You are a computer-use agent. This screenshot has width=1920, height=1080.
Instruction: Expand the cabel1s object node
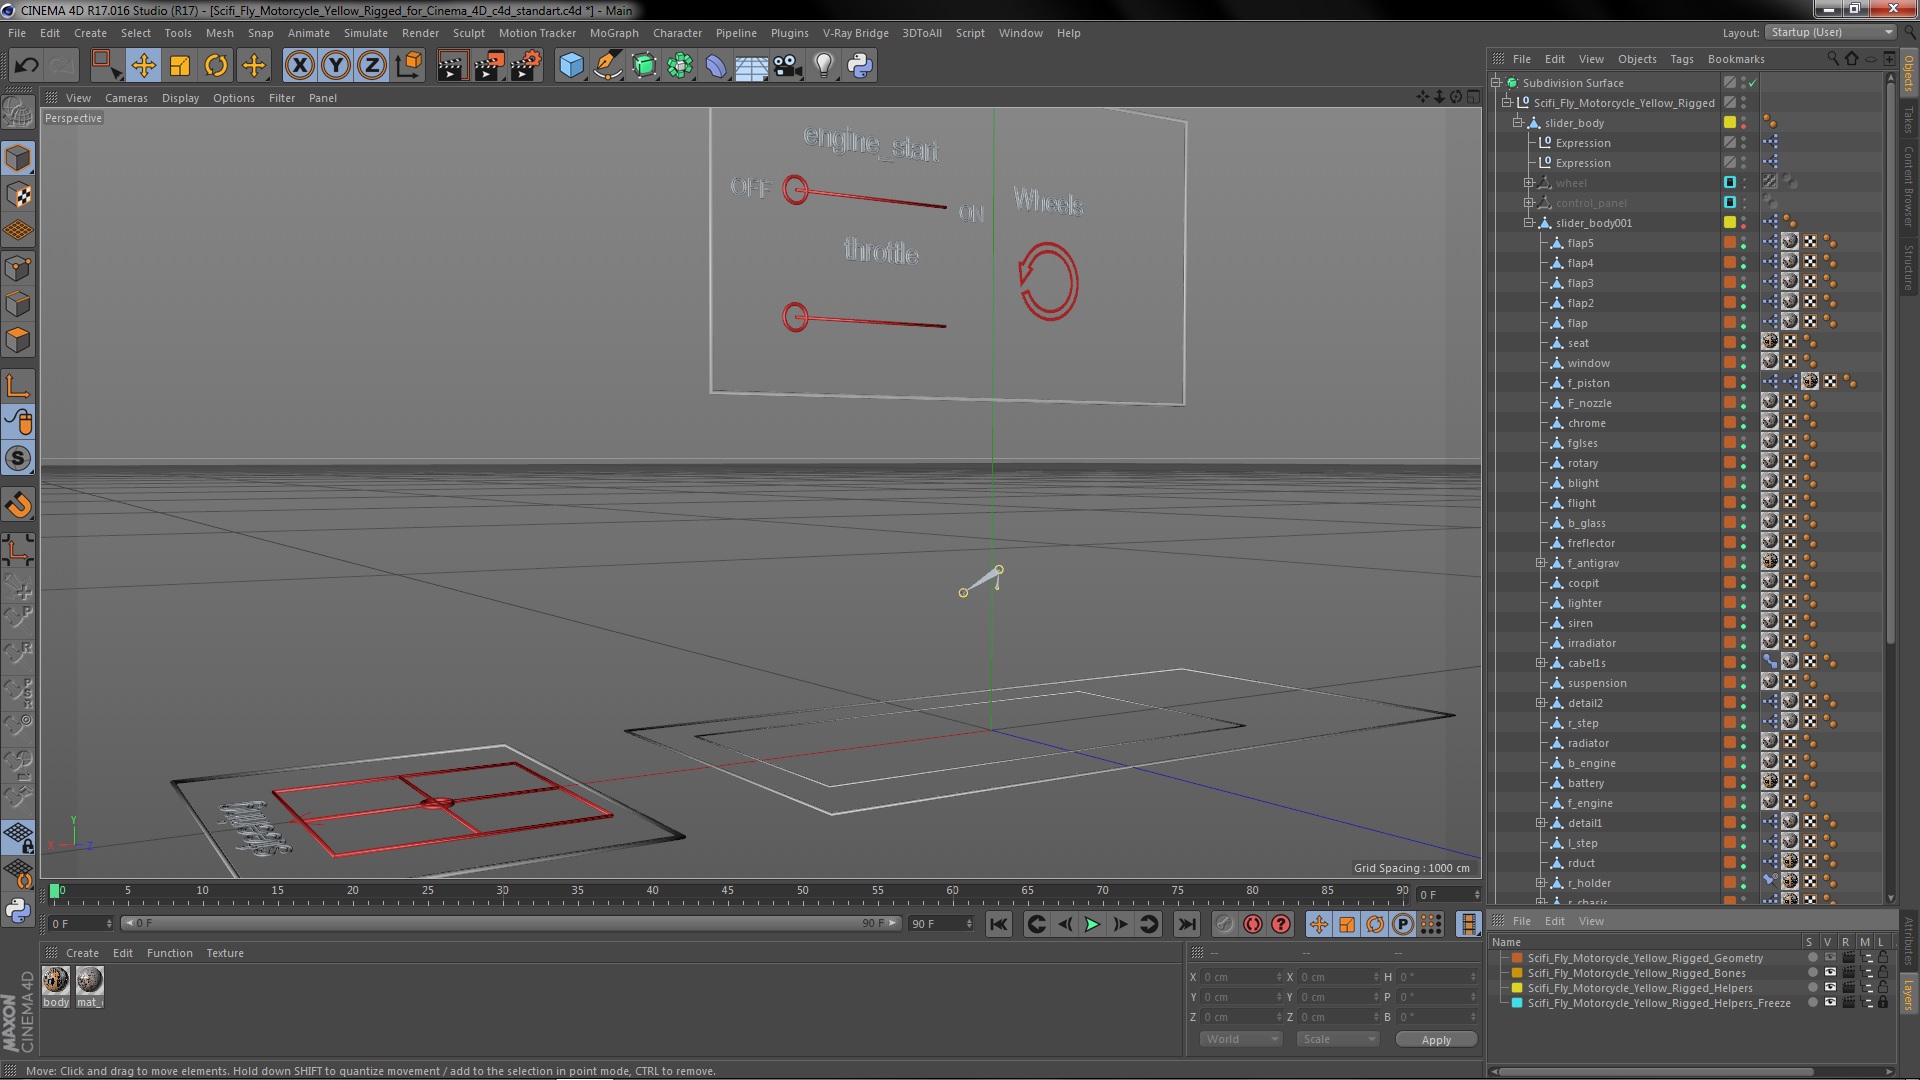tap(1540, 663)
